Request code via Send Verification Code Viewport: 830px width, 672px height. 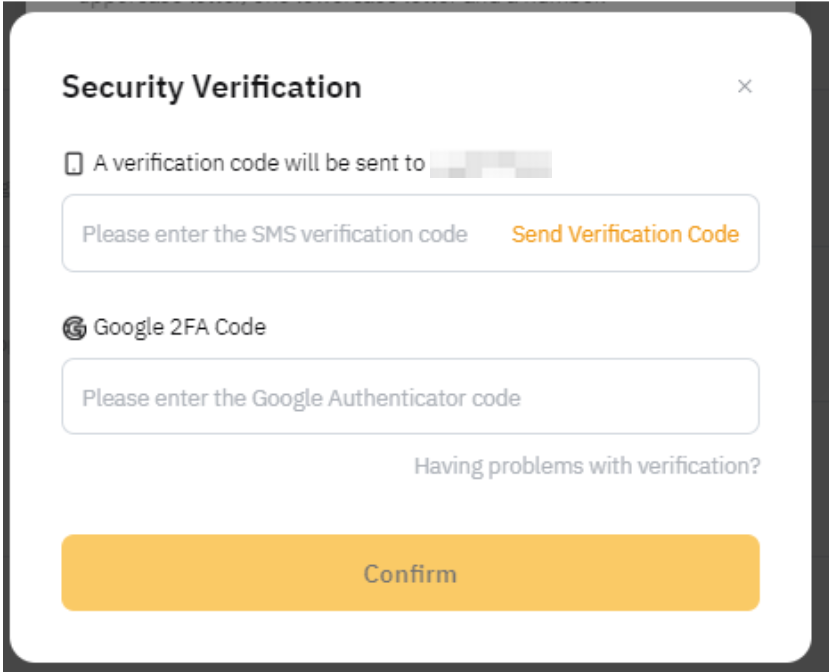coord(625,234)
